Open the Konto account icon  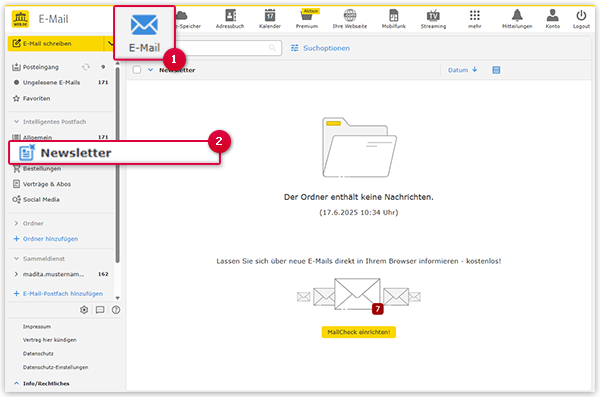[552, 19]
